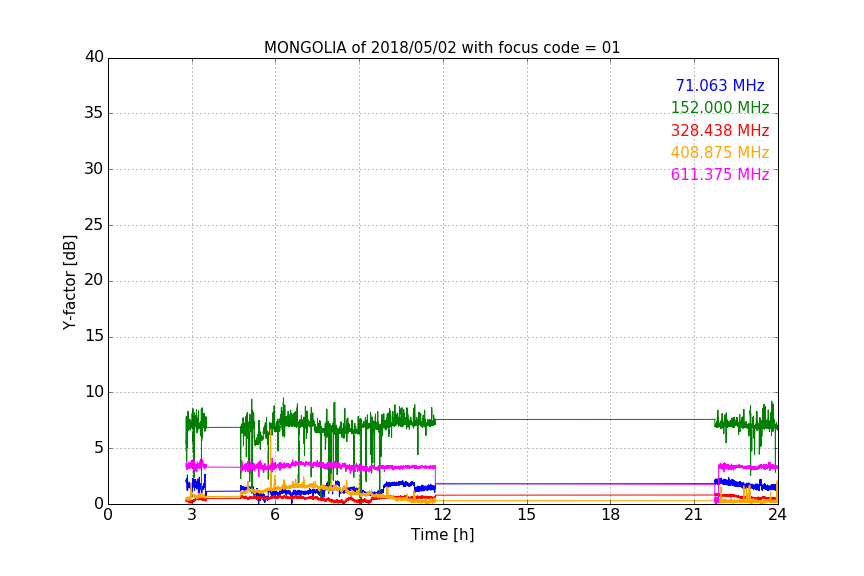864x576 pixels.
Task: Click the y-axis tick label 40
Action: click(94, 57)
